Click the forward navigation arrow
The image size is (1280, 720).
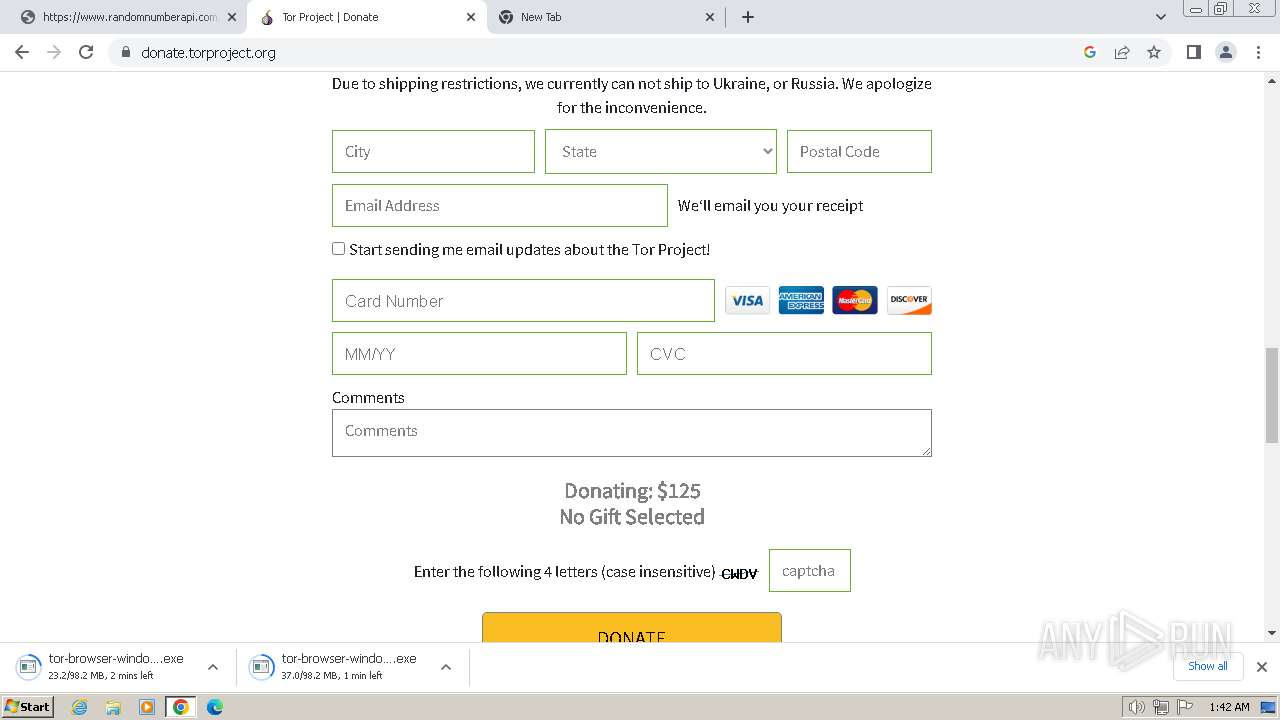54,52
